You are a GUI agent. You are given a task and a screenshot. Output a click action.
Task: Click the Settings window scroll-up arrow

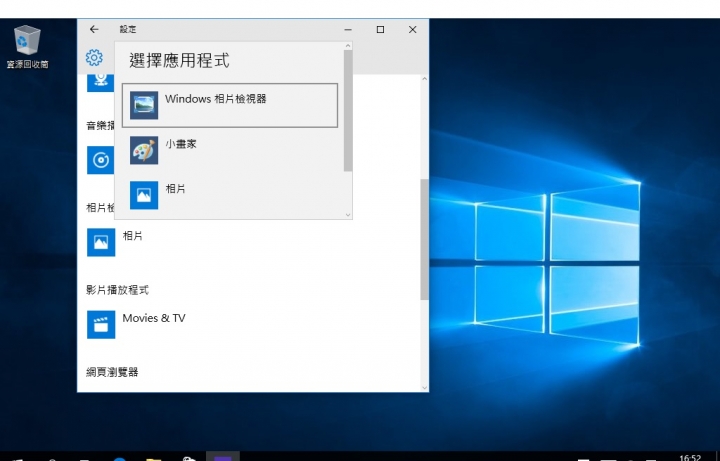click(x=424, y=79)
